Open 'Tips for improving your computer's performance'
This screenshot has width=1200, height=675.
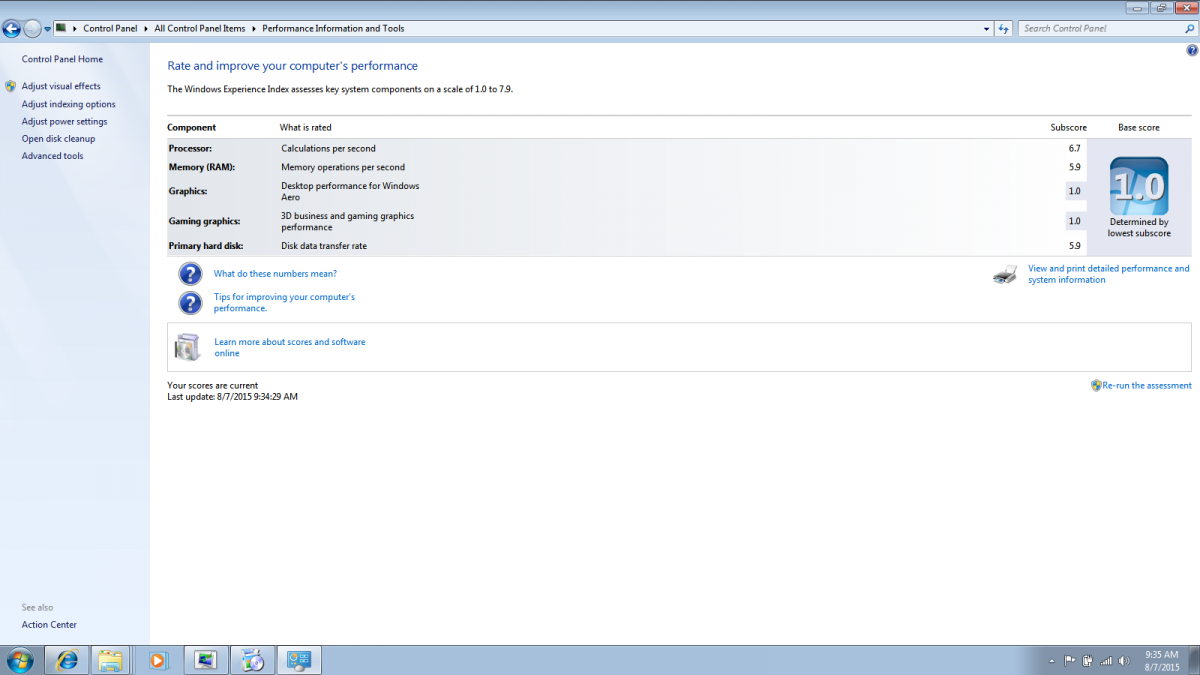pos(284,303)
